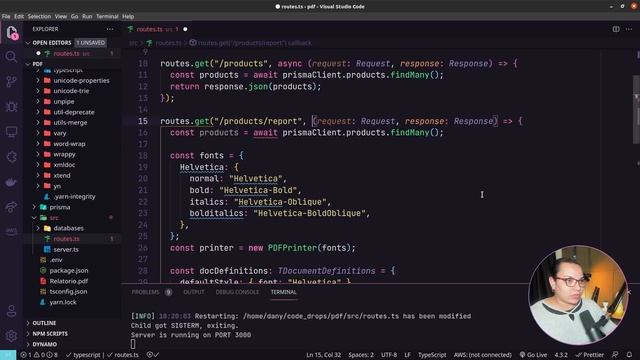The image size is (640, 360).
Task: Open the File menu
Action: click(6, 16)
